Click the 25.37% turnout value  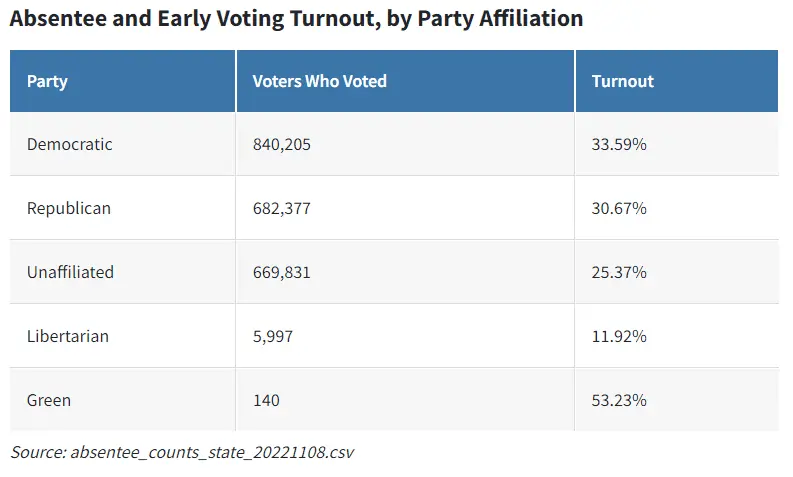pyautogui.click(x=619, y=272)
